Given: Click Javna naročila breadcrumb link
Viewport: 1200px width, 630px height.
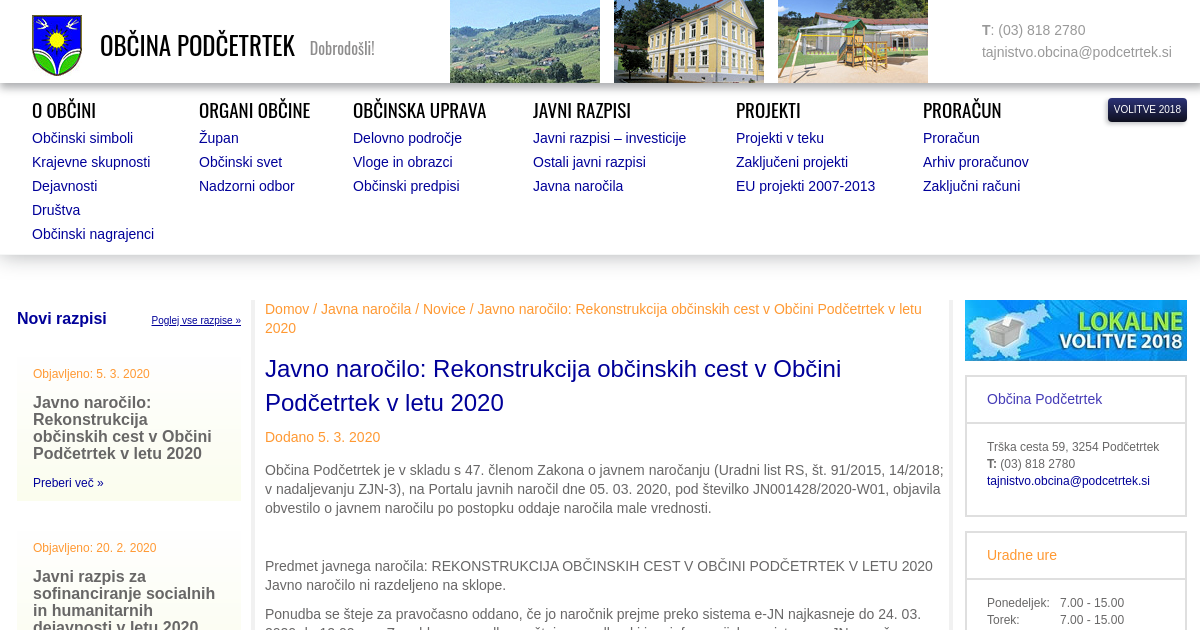Looking at the screenshot, I should pyautogui.click(x=365, y=309).
